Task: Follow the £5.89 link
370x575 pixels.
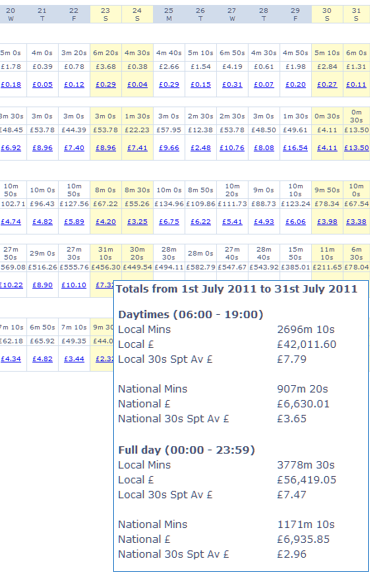Action: point(74,221)
